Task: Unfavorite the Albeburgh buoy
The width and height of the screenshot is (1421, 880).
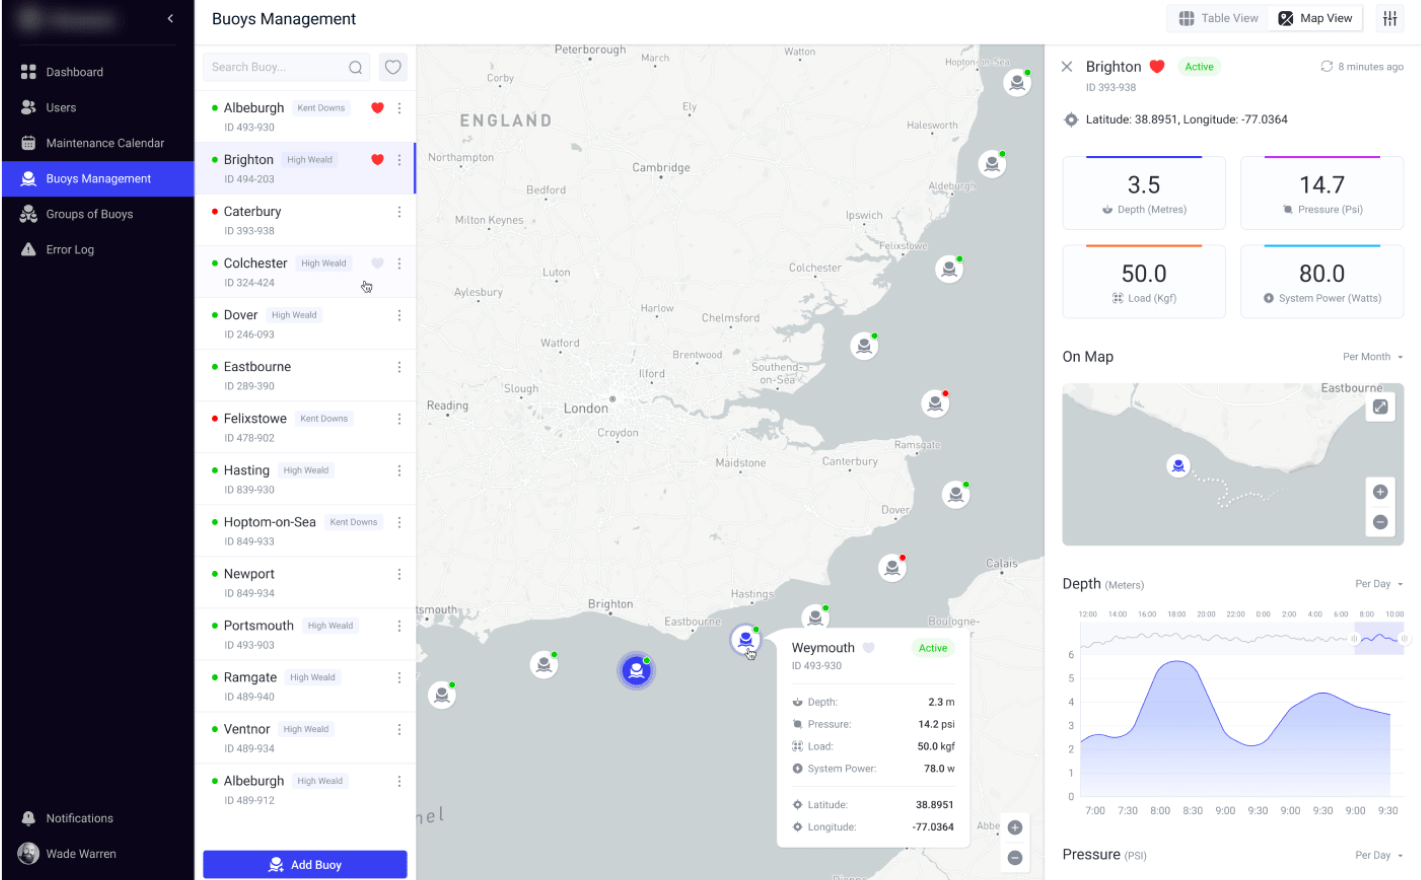Action: click(377, 108)
